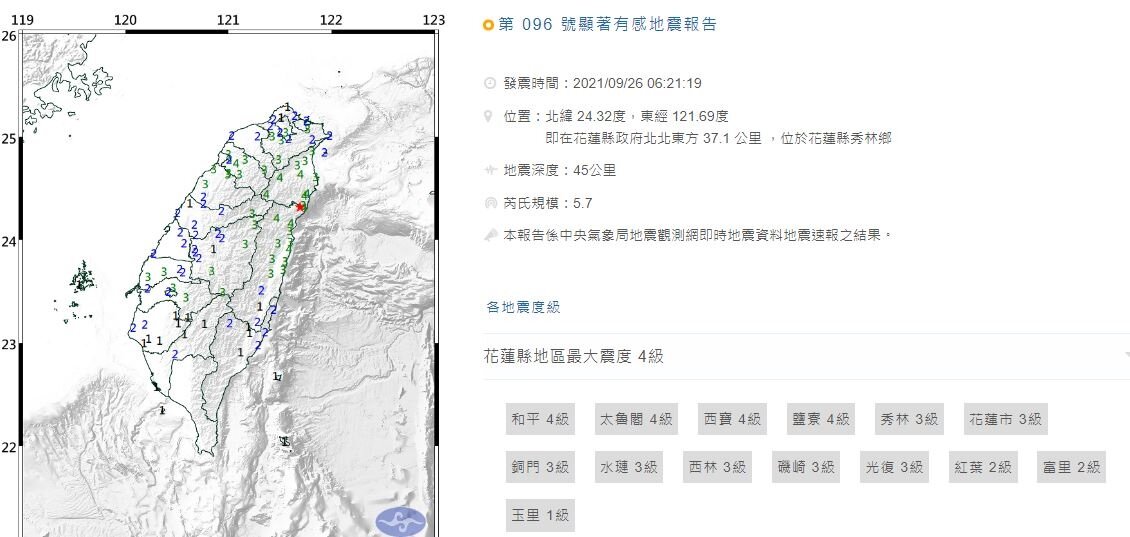Click the text 即在花蓮縣政府北北東方 37.1 公里
The width and height of the screenshot is (1130, 537).
pyautogui.click(x=654, y=138)
